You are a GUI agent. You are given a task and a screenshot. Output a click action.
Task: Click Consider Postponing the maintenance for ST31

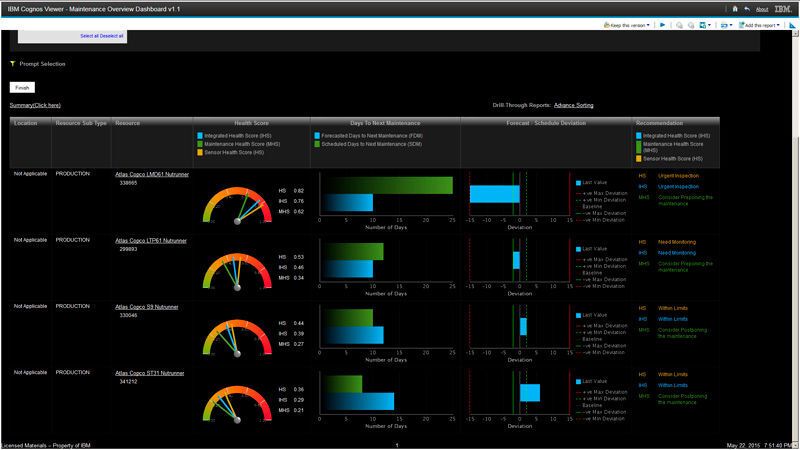(683, 399)
